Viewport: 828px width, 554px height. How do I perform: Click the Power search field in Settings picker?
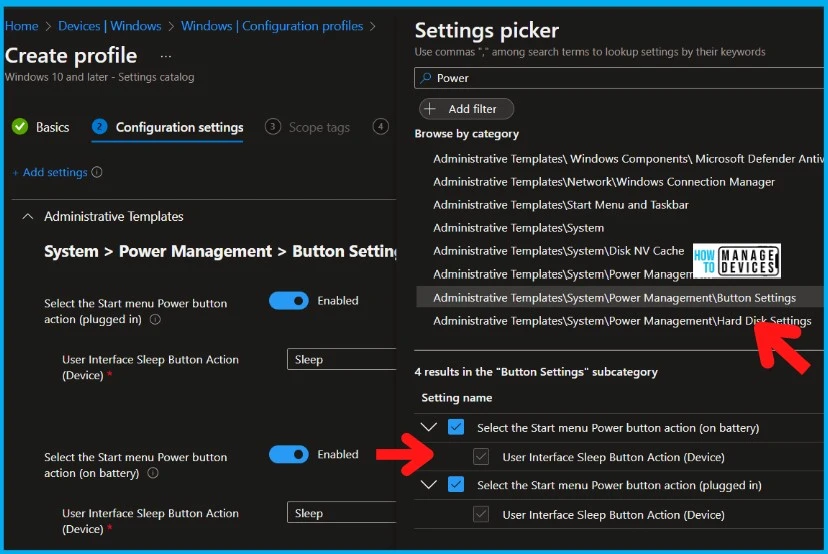619,78
